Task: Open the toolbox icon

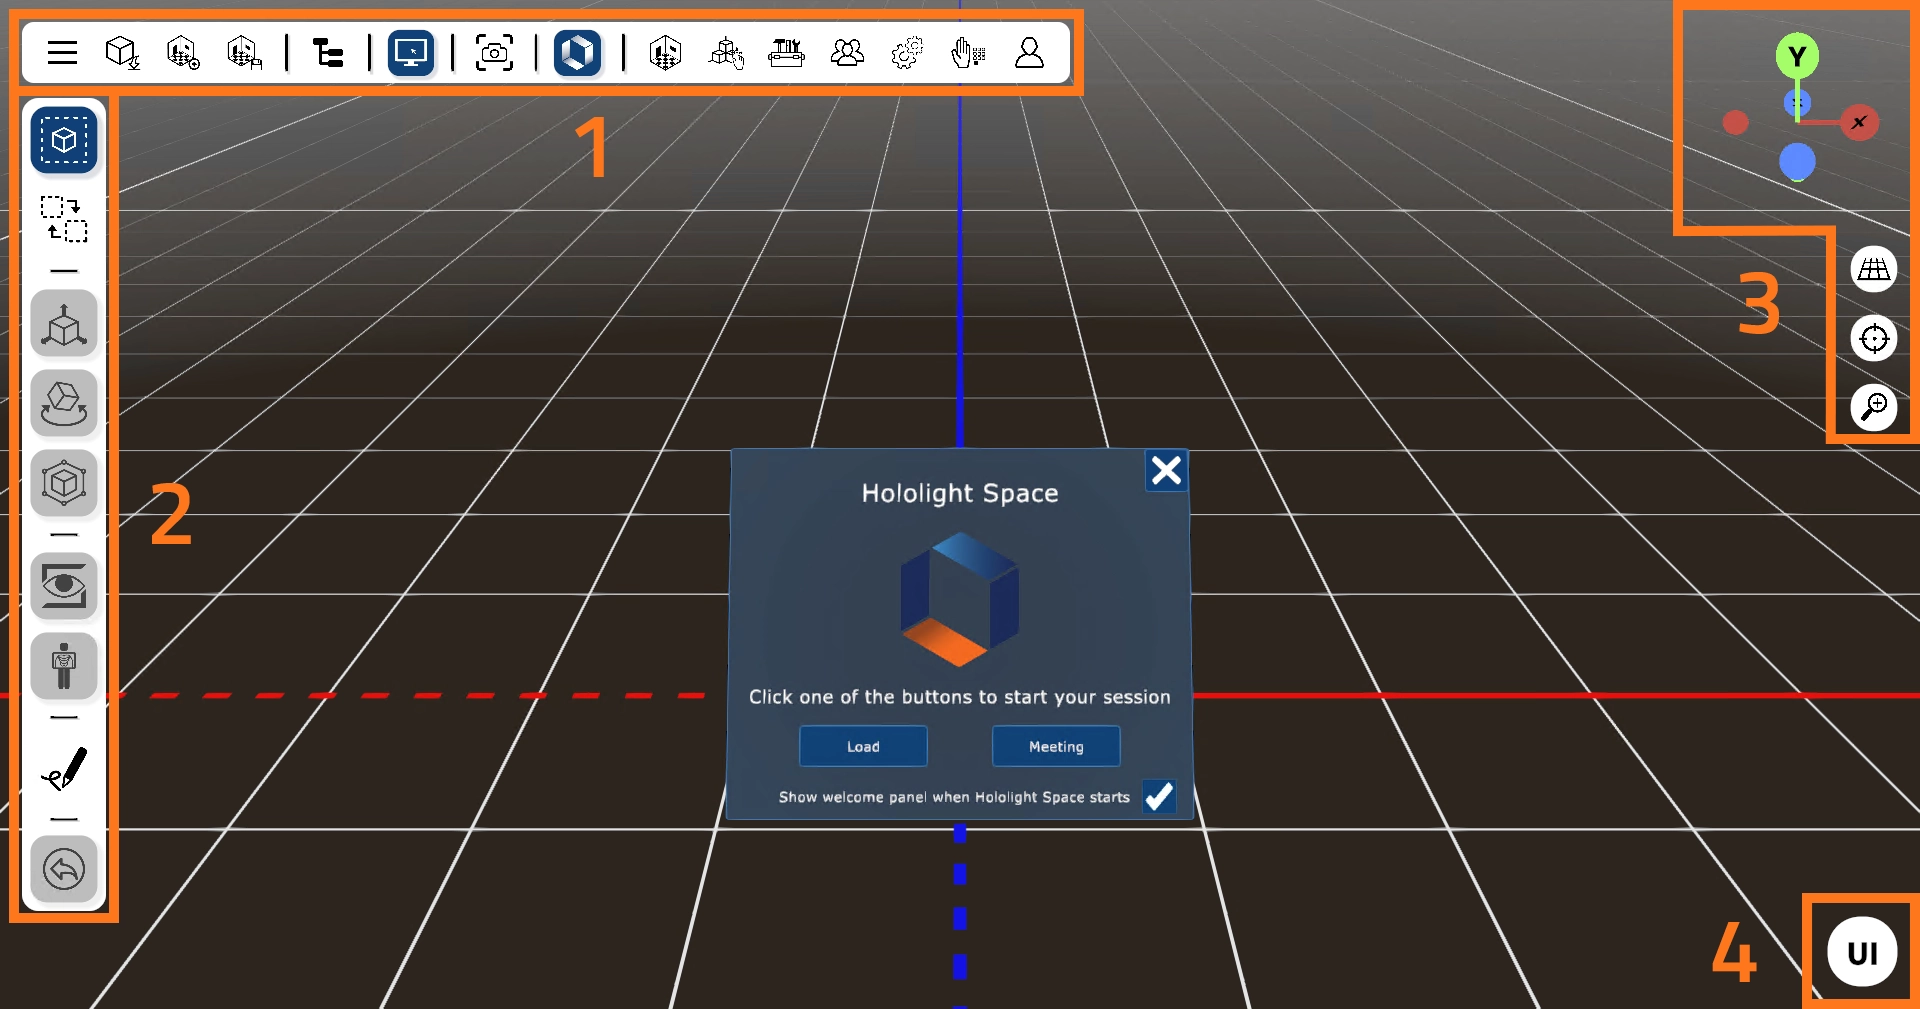Action: 786,52
